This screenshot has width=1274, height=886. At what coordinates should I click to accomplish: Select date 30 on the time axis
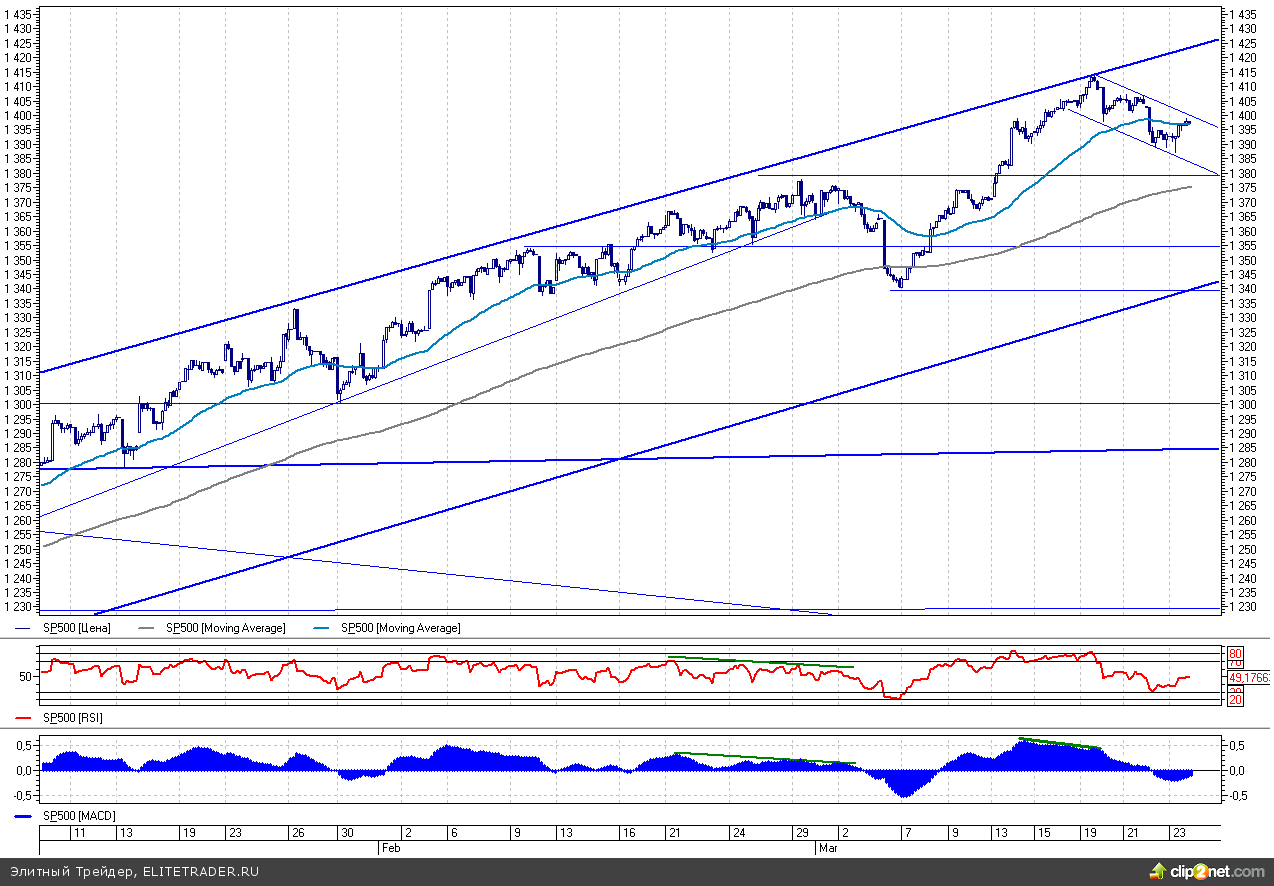(x=345, y=832)
